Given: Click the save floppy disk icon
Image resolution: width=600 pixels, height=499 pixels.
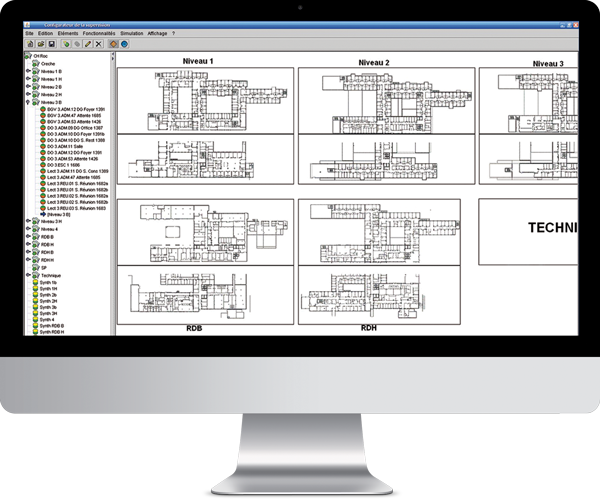Looking at the screenshot, I should [50, 44].
